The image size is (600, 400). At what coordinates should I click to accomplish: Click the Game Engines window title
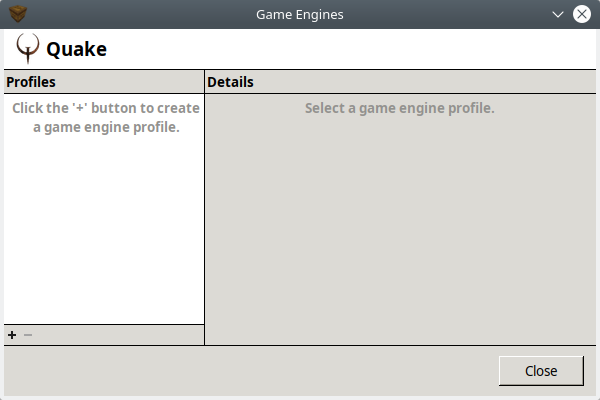pyautogui.click(x=300, y=15)
